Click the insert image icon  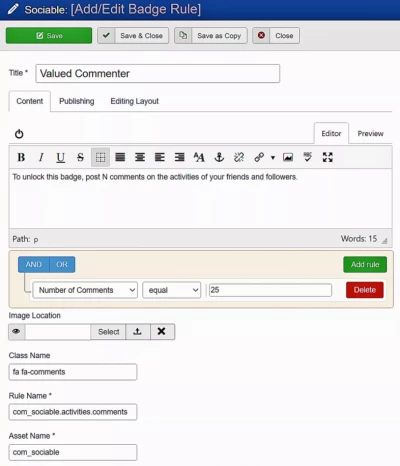[288, 157]
